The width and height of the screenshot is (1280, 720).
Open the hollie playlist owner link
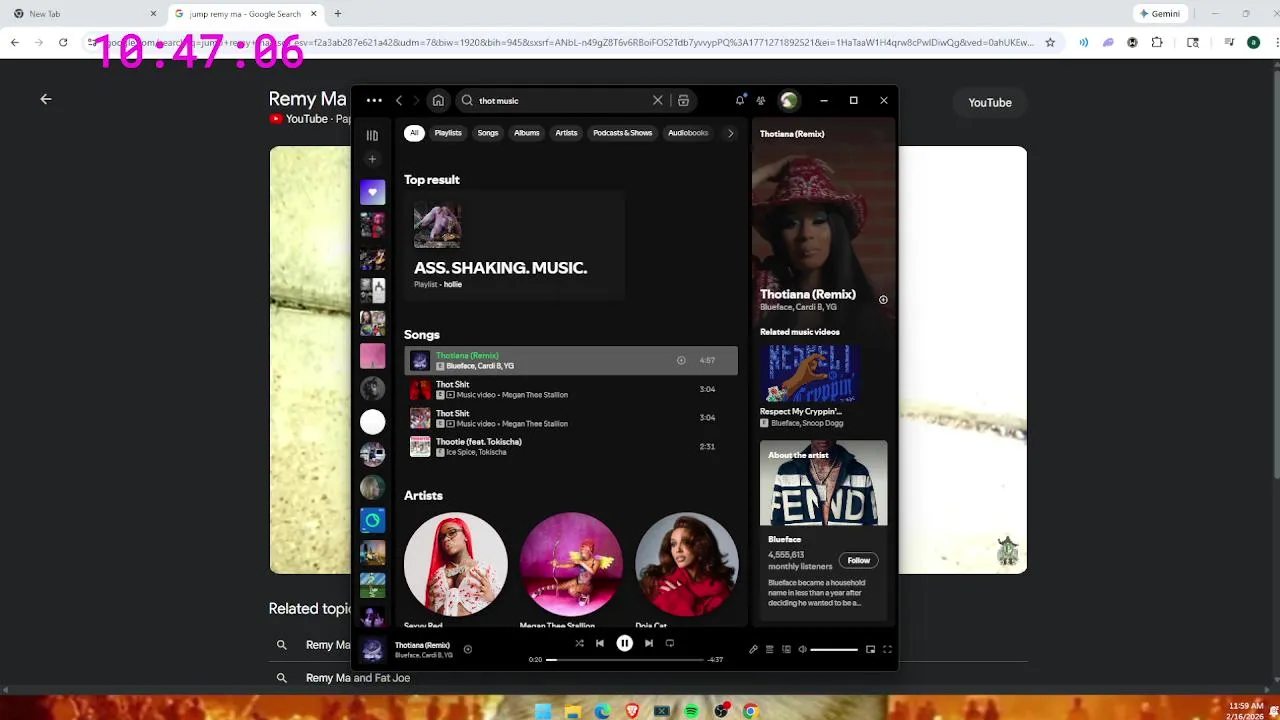tap(453, 285)
